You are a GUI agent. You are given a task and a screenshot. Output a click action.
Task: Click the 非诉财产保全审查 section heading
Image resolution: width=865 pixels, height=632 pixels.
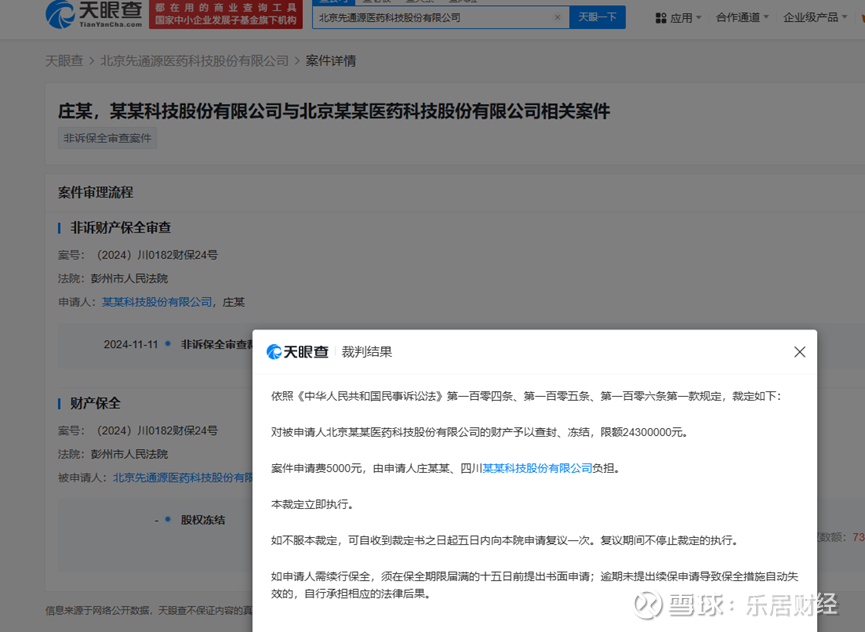120,228
